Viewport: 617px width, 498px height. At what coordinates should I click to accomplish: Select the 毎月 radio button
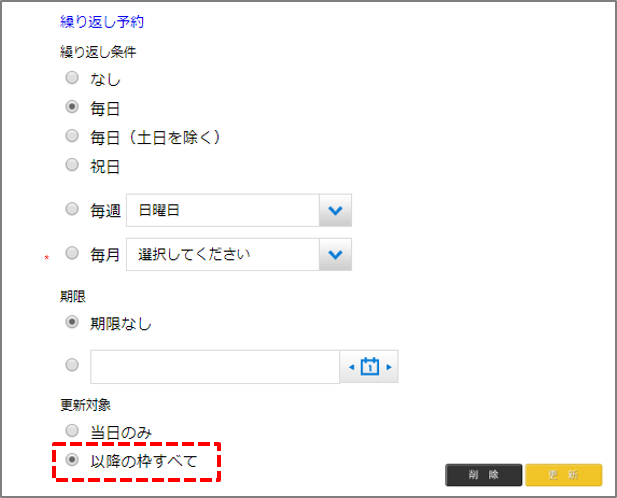pyautogui.click(x=72, y=254)
